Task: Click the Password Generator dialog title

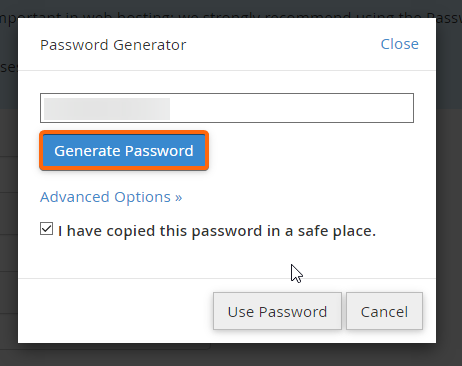Action: [113, 45]
